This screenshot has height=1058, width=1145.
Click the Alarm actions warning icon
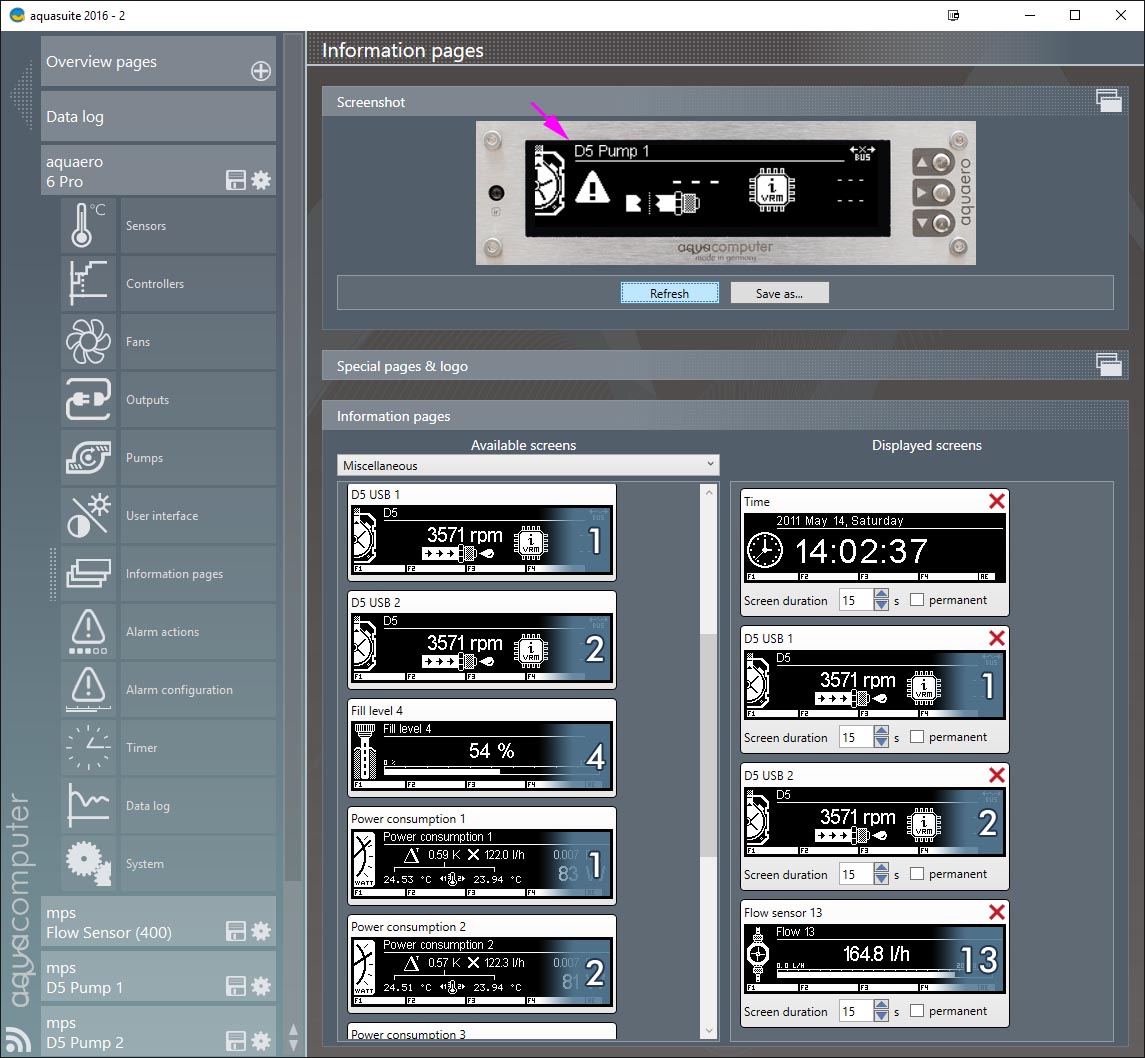pos(89,632)
